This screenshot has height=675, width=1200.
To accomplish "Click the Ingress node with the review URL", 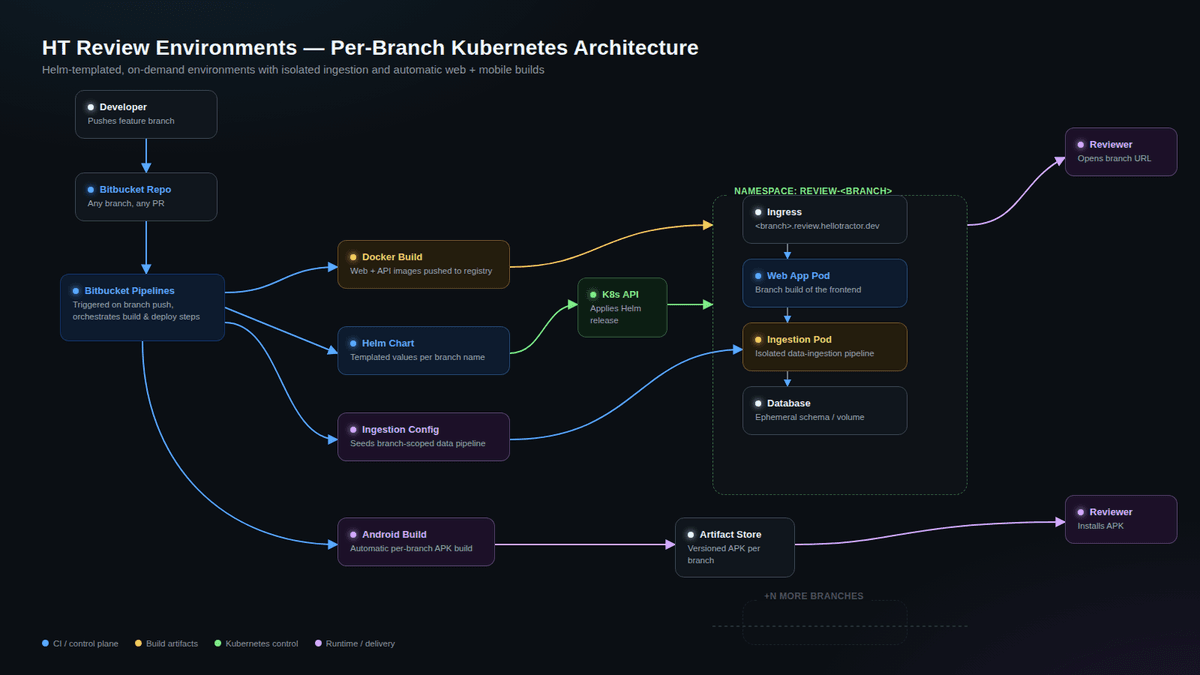I will click(x=825, y=219).
